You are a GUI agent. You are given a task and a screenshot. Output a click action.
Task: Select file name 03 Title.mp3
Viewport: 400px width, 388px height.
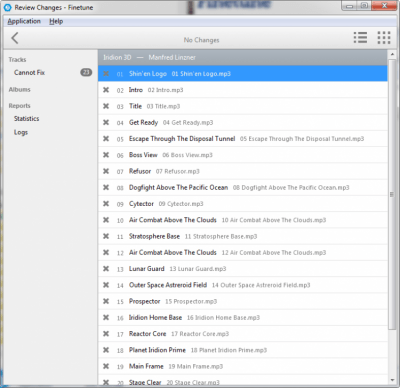pyautogui.click(x=163, y=106)
